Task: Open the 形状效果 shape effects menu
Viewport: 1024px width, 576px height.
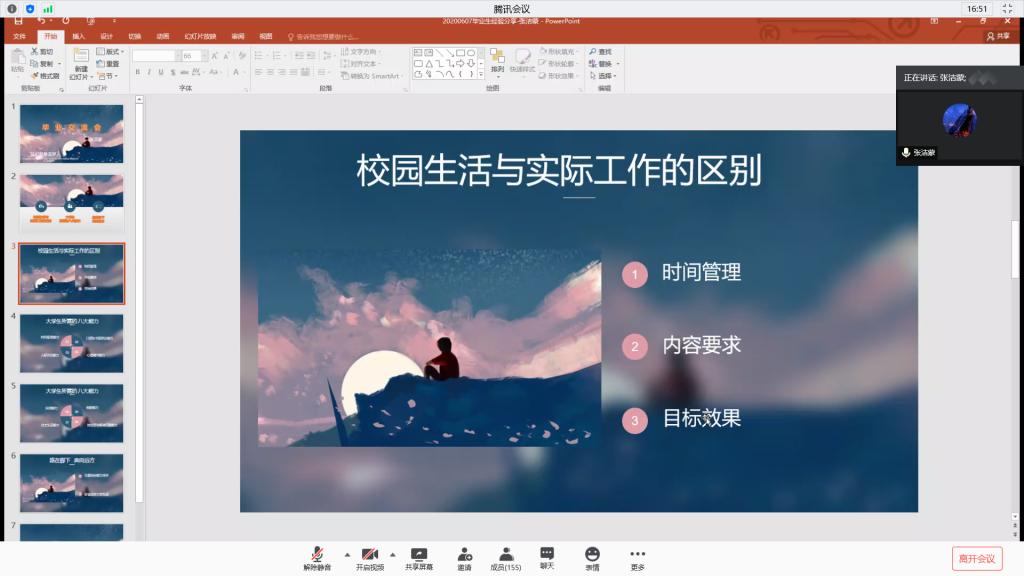Action: 560,76
